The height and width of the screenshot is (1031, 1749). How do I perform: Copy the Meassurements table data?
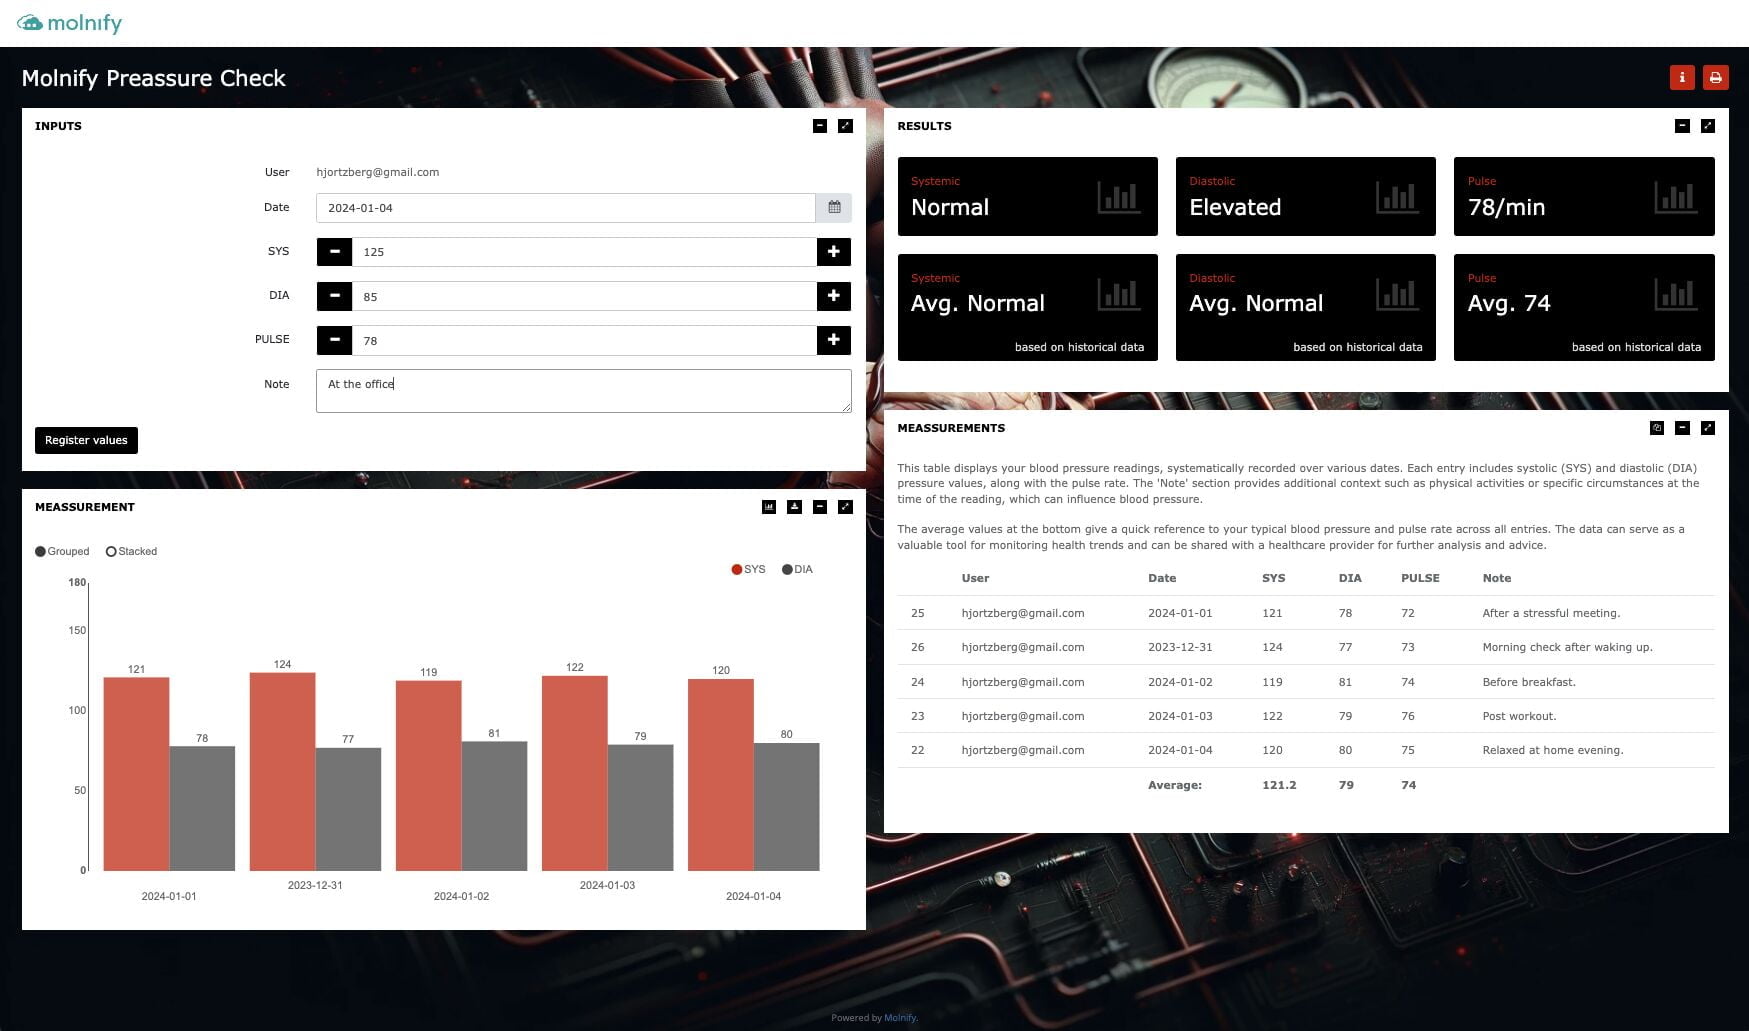click(1657, 428)
